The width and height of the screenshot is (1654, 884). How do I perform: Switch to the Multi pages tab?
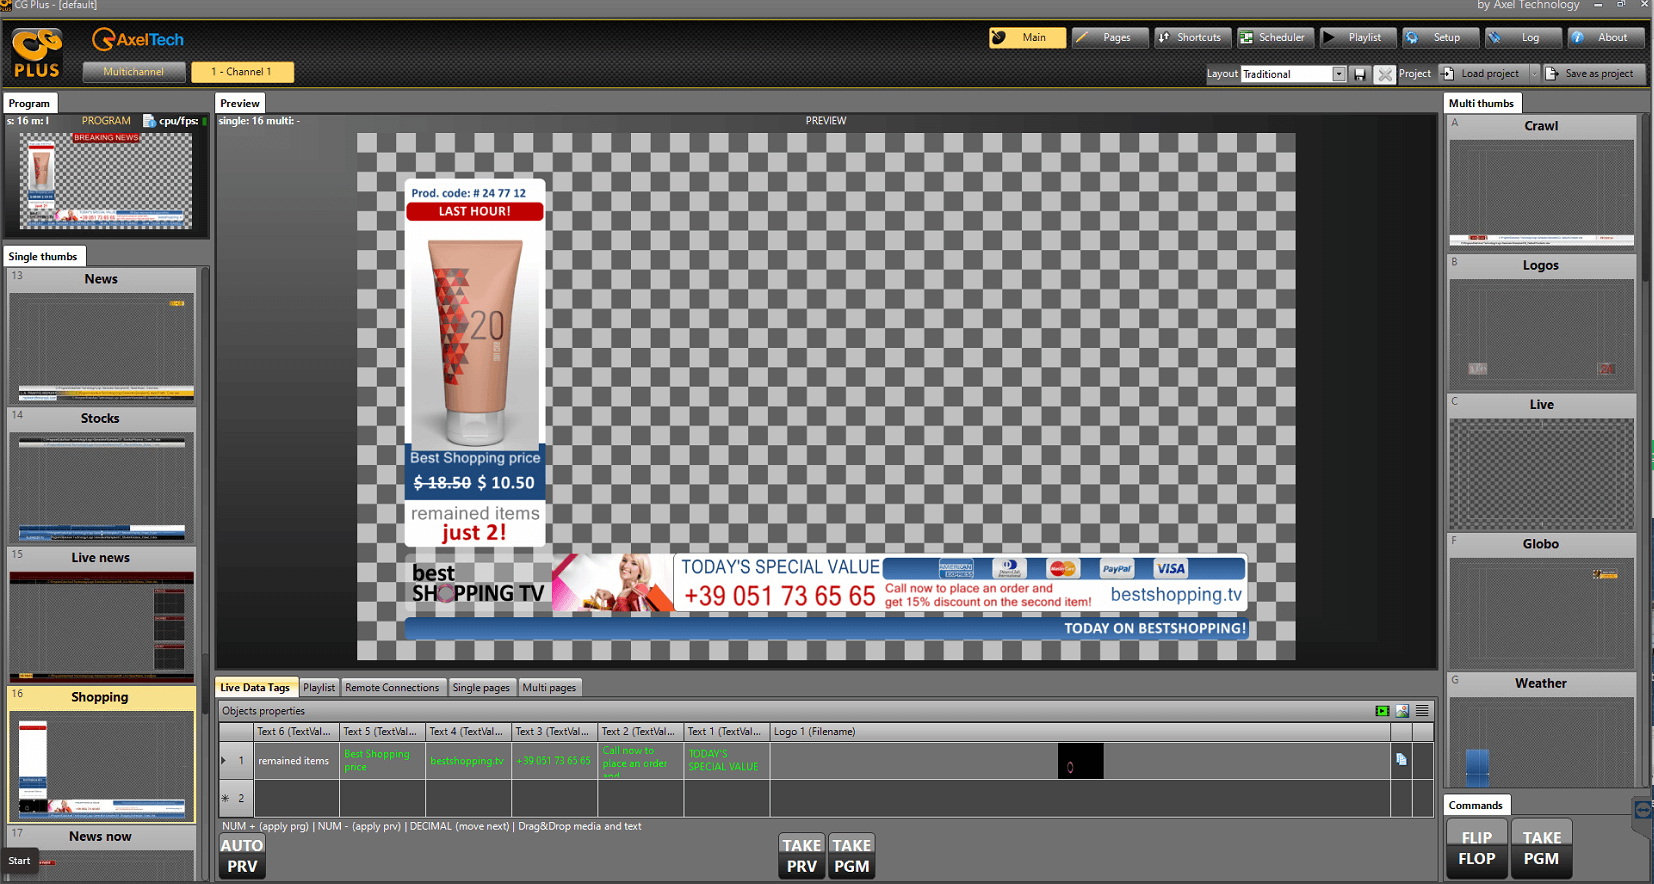(549, 688)
